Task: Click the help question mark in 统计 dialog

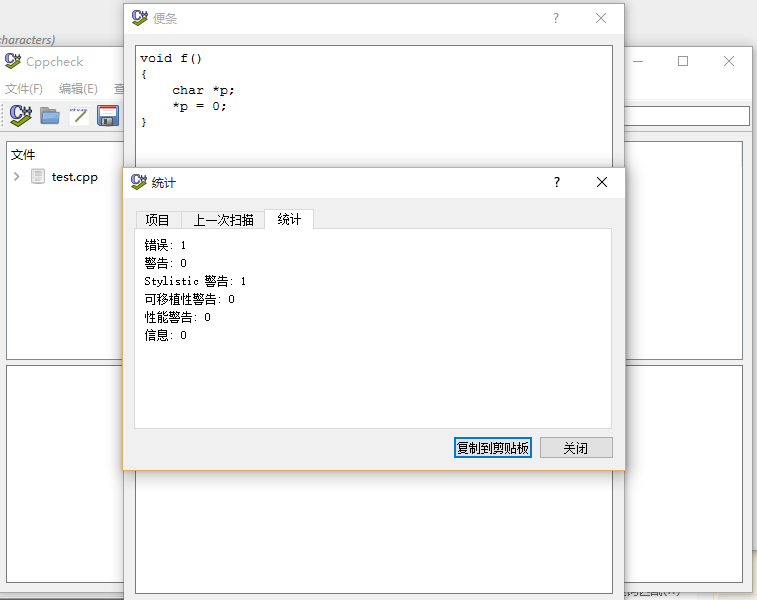Action: (x=557, y=182)
